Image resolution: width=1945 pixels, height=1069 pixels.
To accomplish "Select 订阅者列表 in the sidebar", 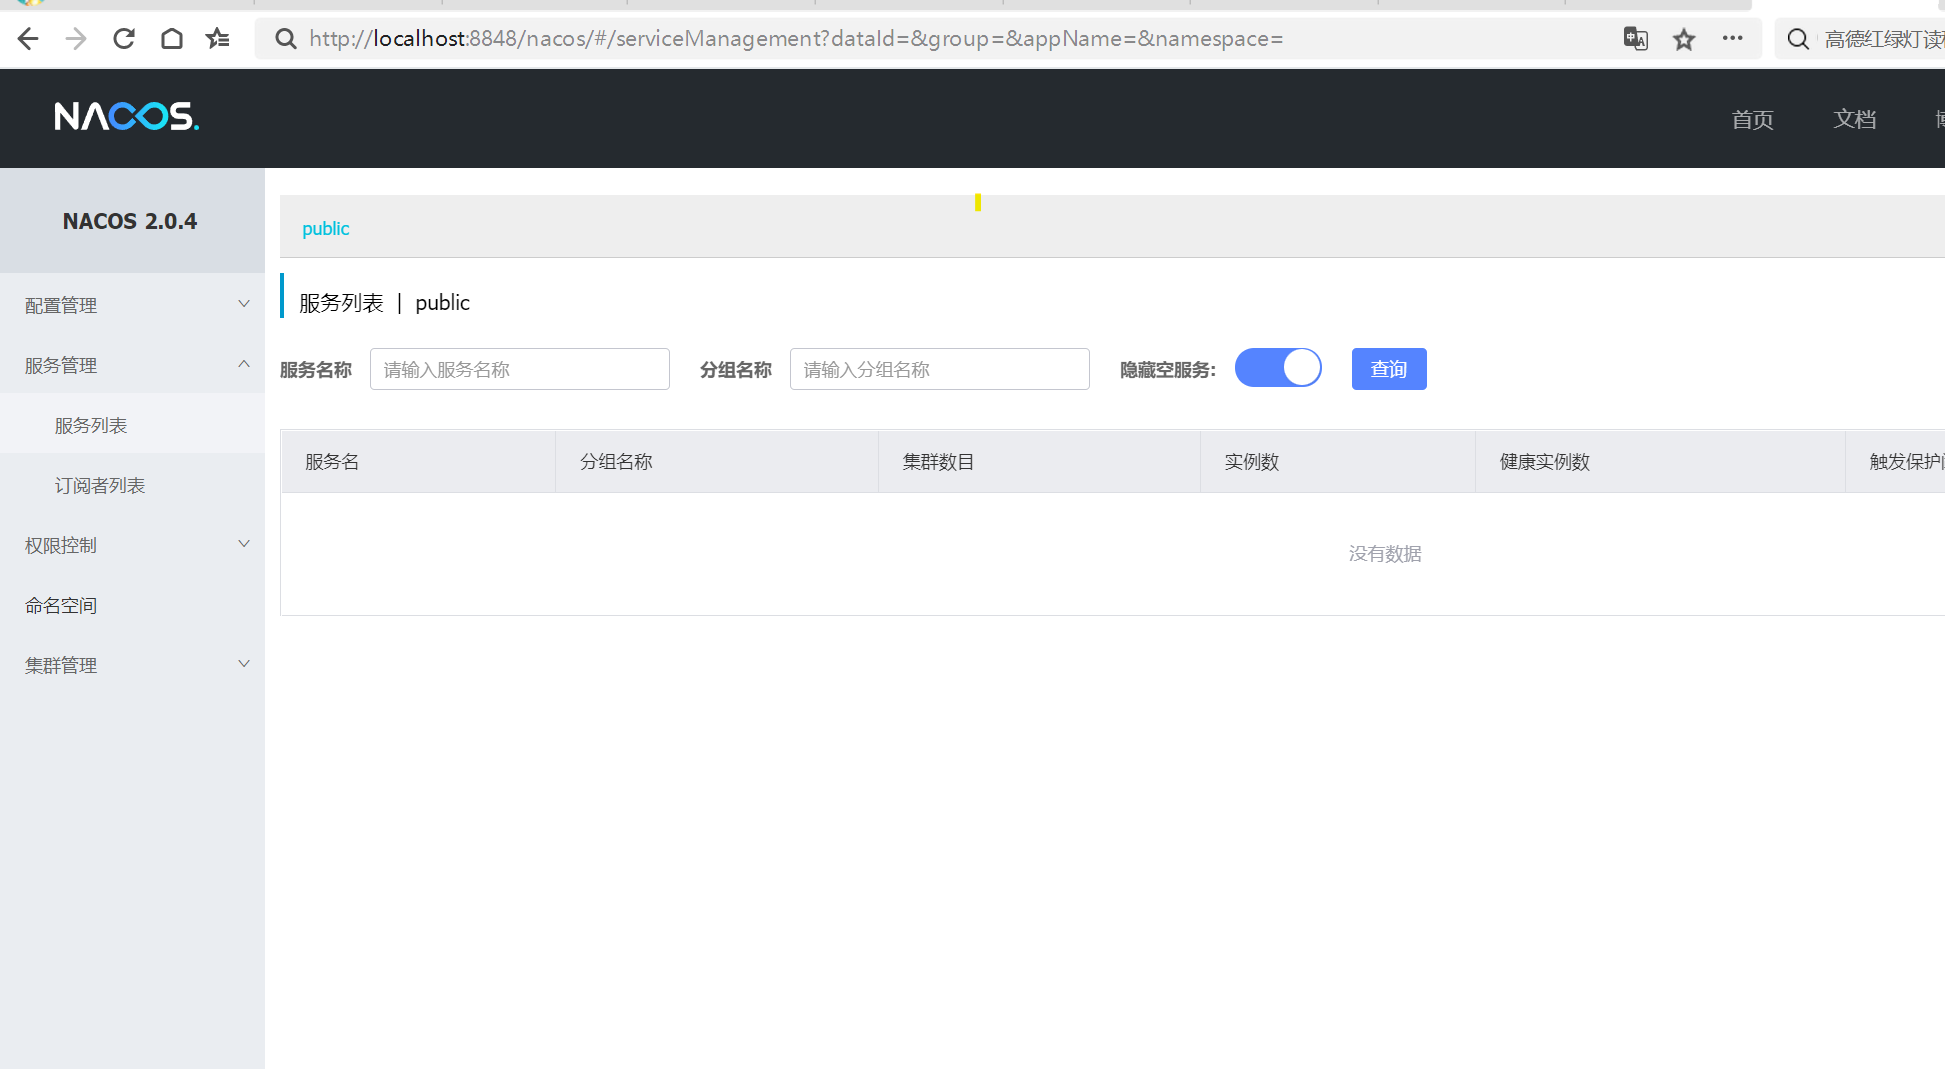I will tap(99, 485).
